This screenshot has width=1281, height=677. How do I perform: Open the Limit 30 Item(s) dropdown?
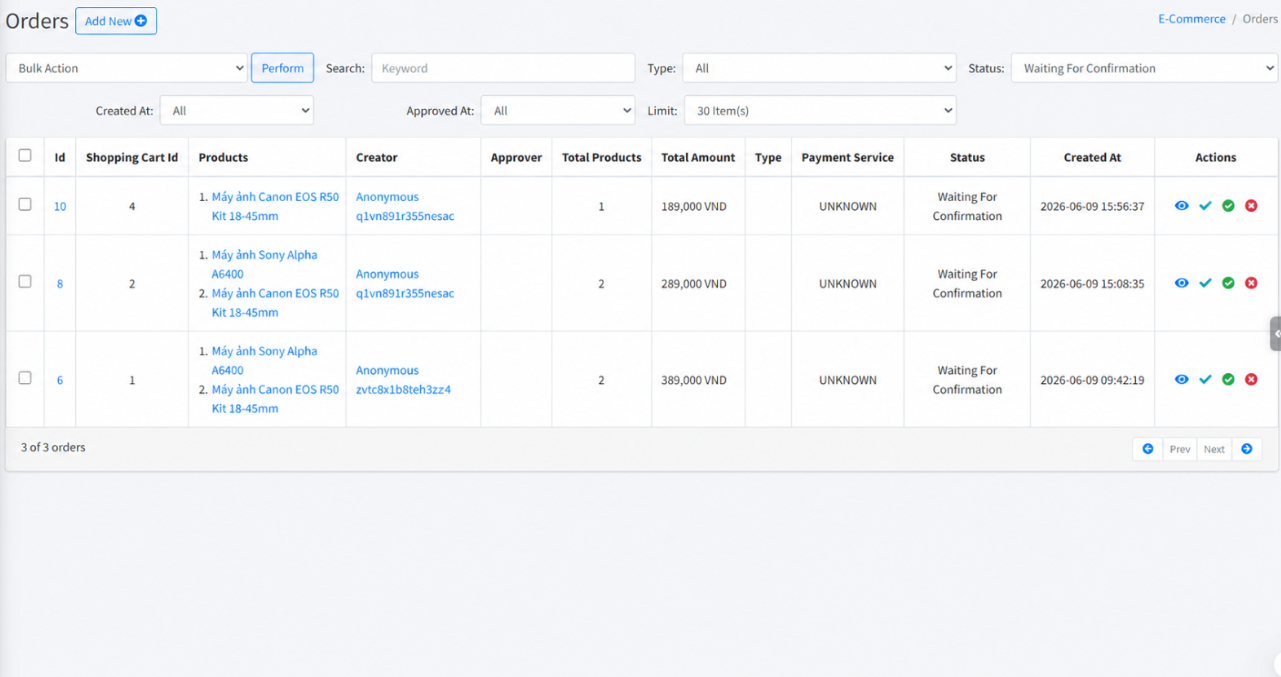[820, 110]
